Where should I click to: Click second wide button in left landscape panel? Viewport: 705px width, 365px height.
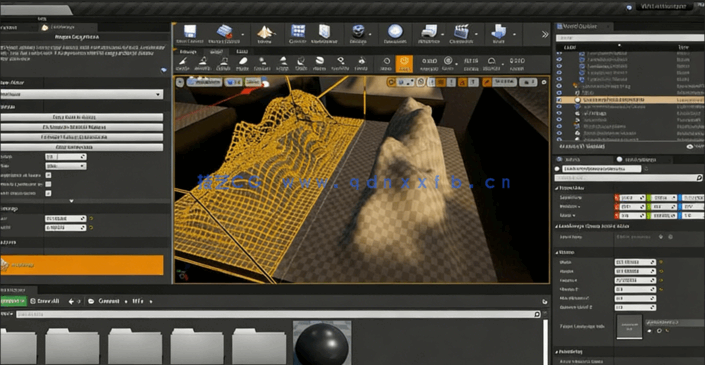81,127
